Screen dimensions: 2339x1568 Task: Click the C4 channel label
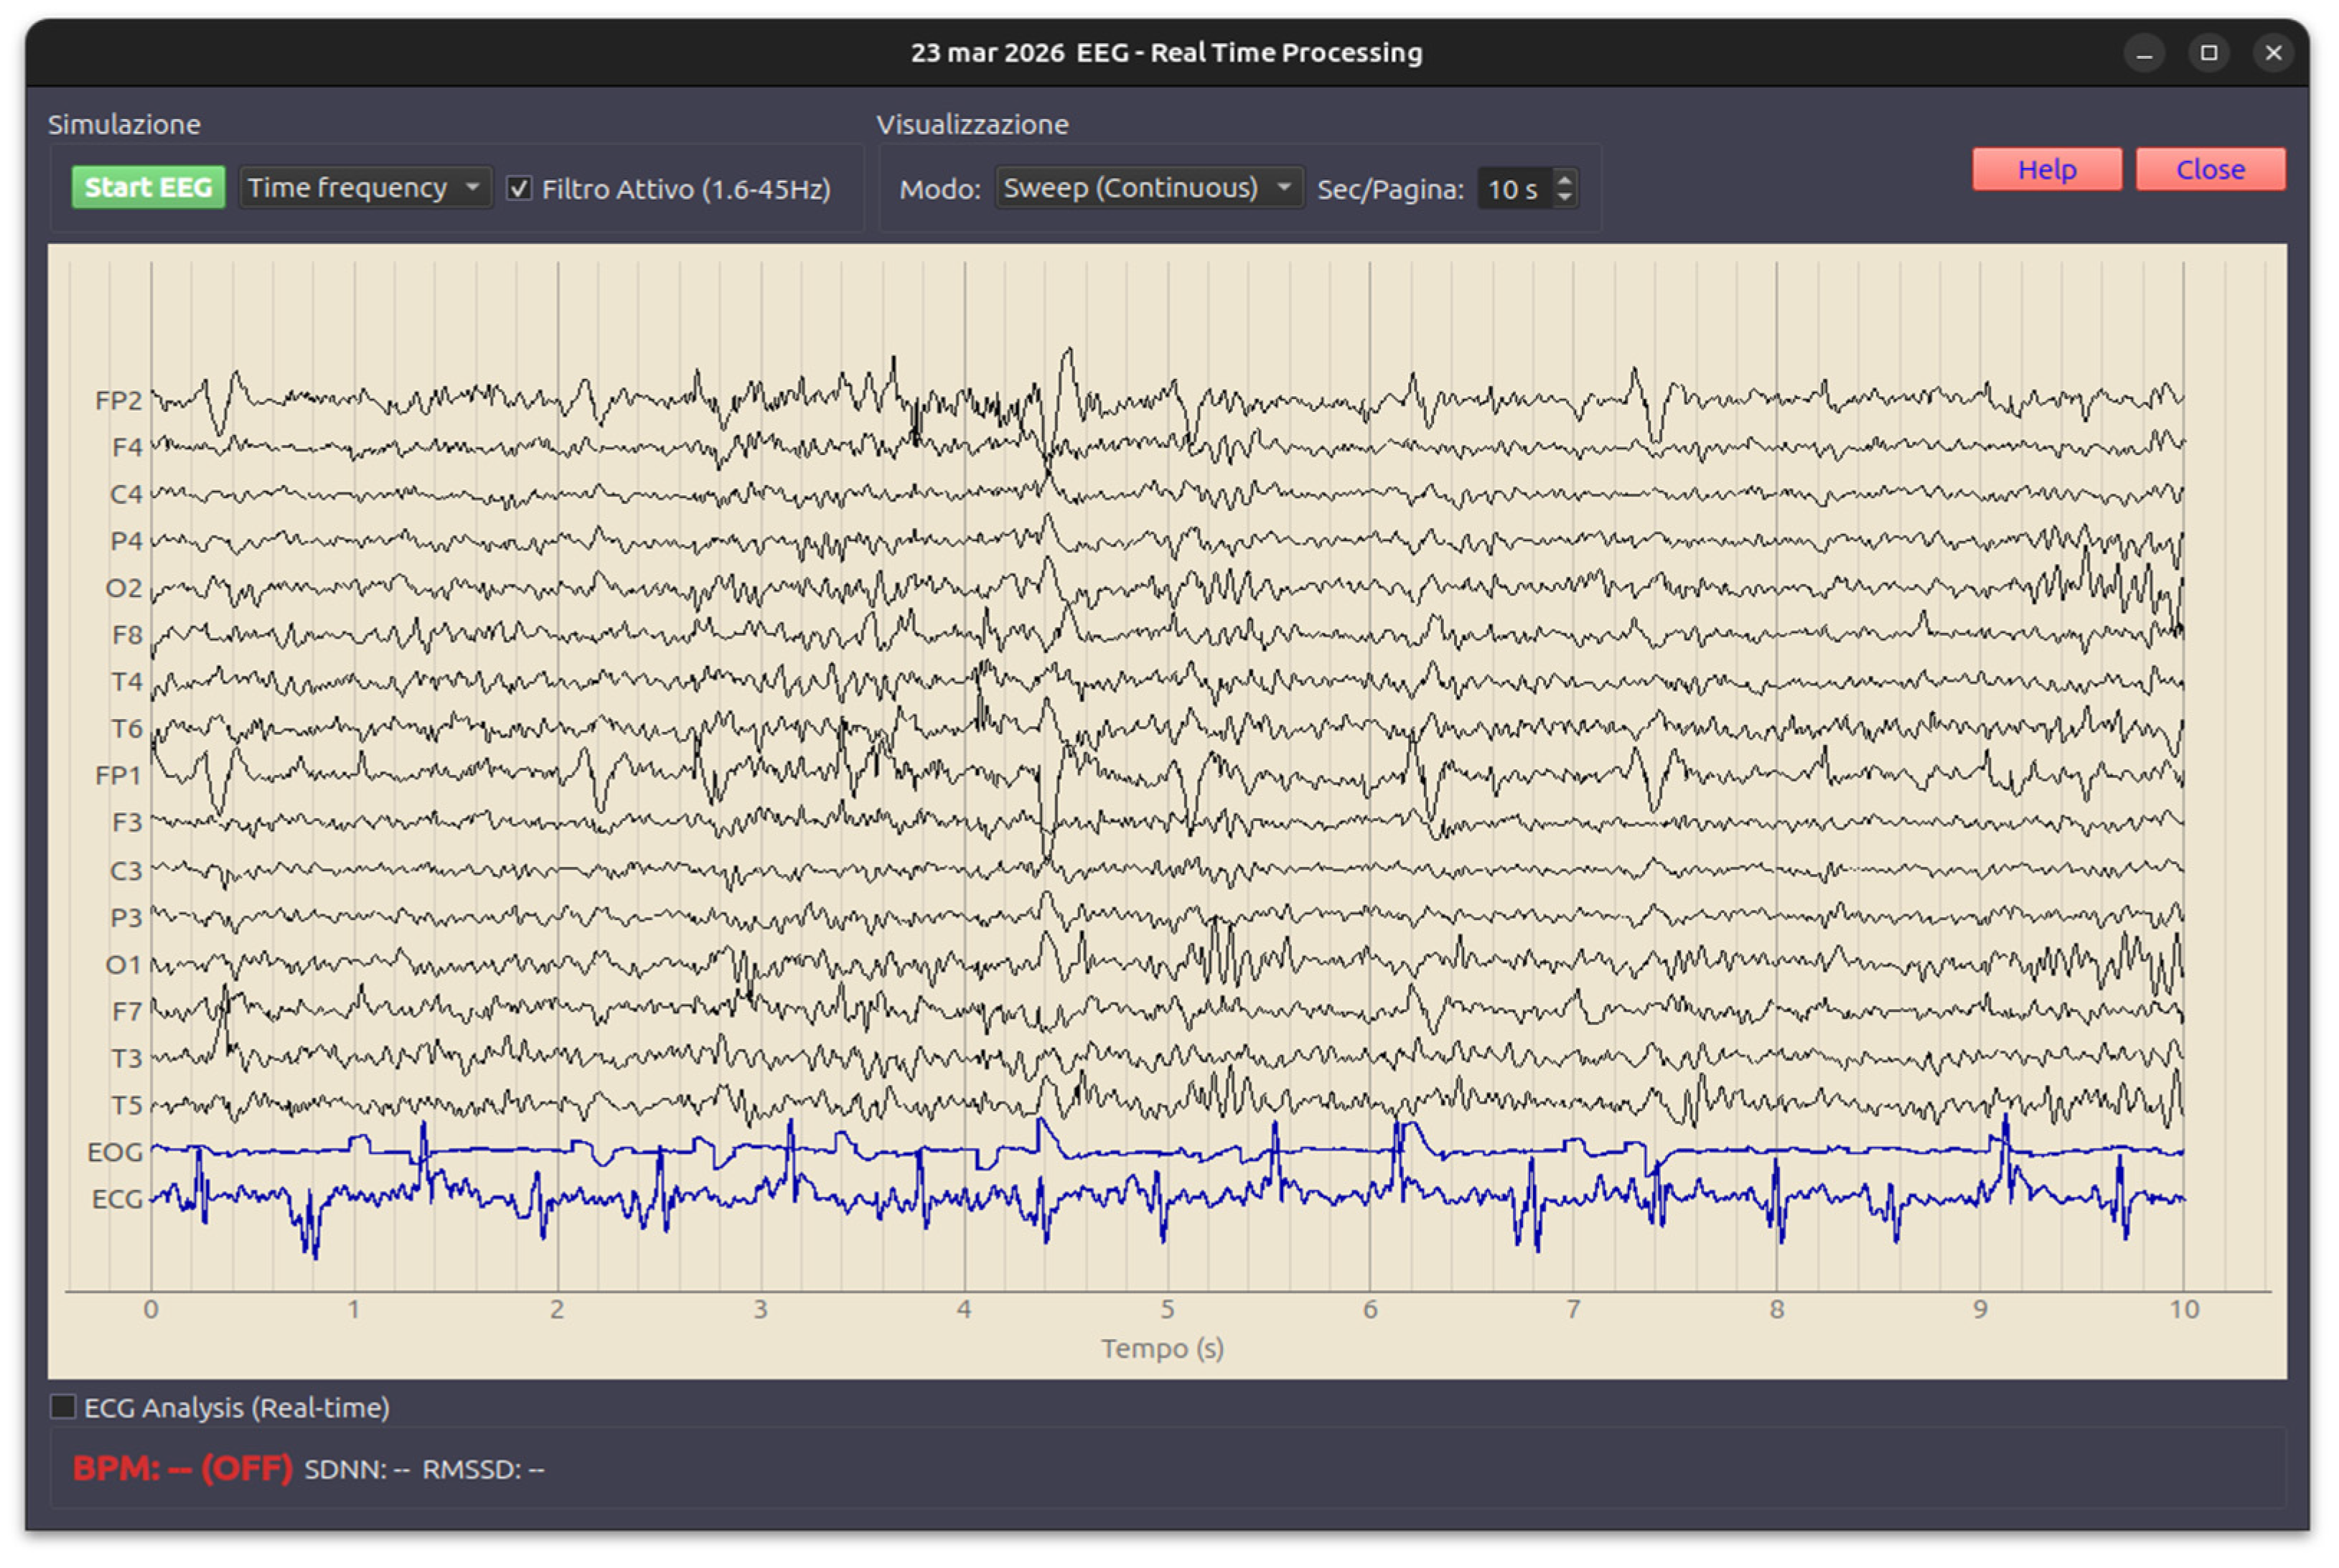[x=126, y=494]
